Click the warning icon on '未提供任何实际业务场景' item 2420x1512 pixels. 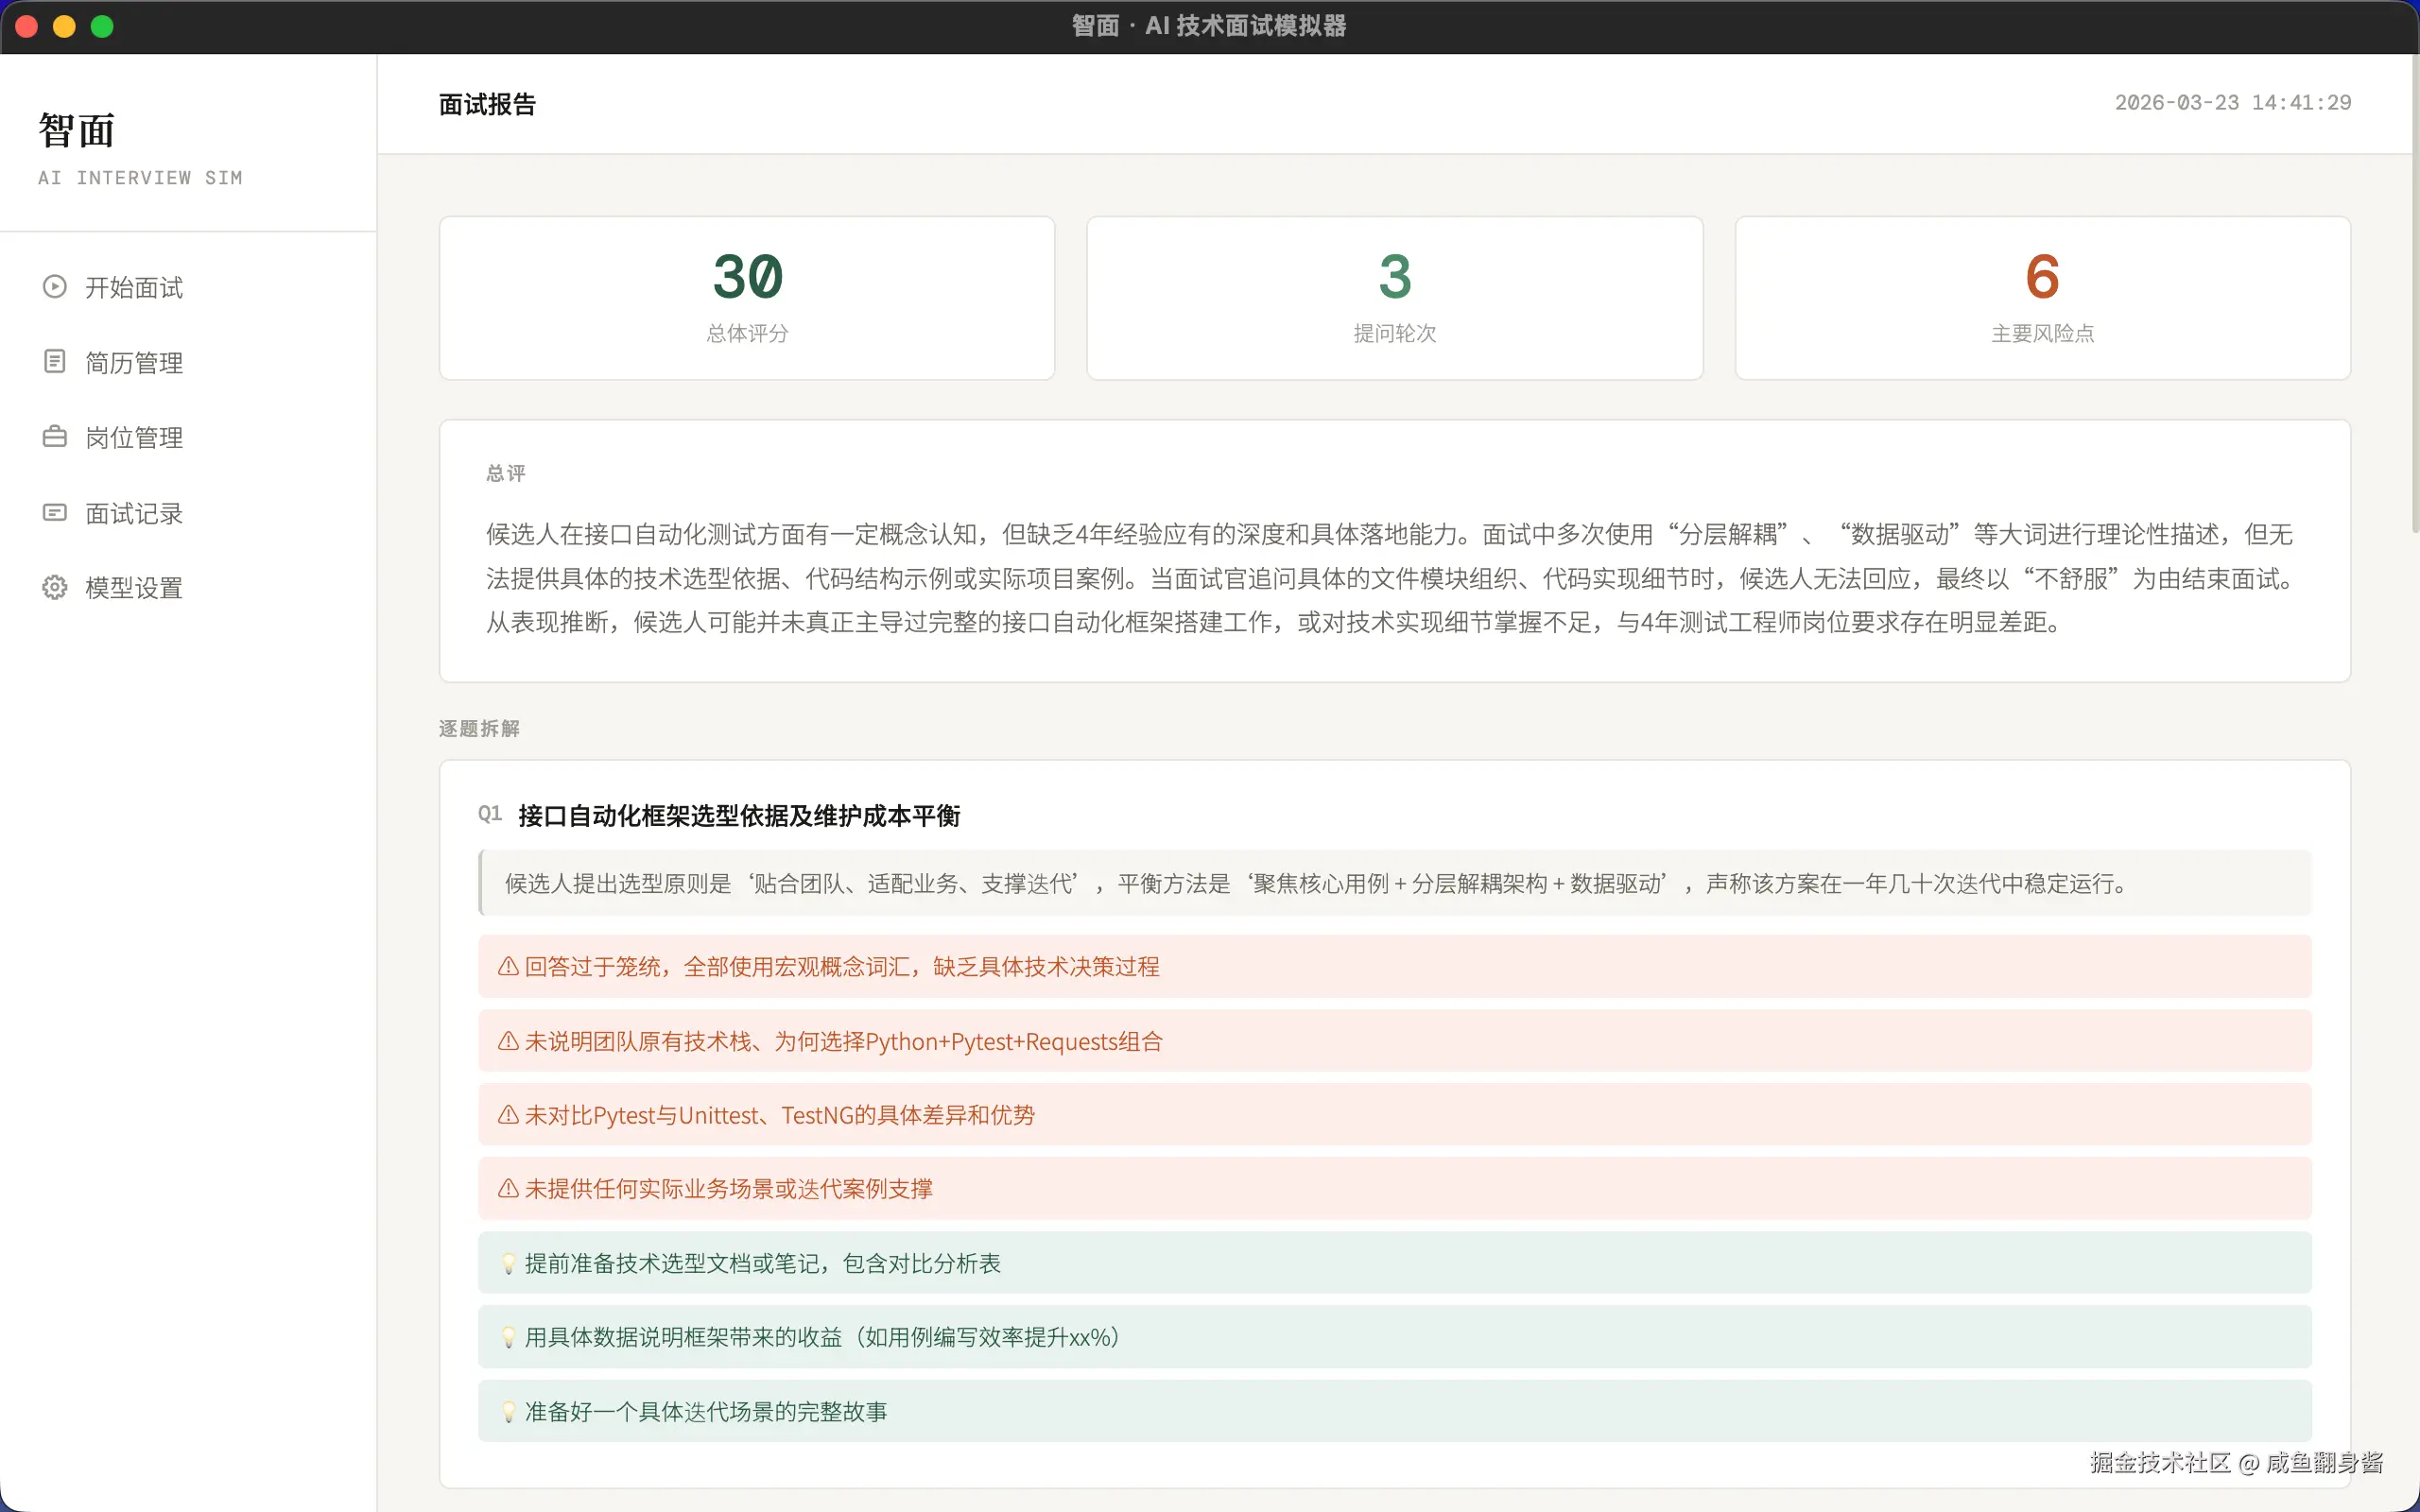pyautogui.click(x=507, y=1188)
